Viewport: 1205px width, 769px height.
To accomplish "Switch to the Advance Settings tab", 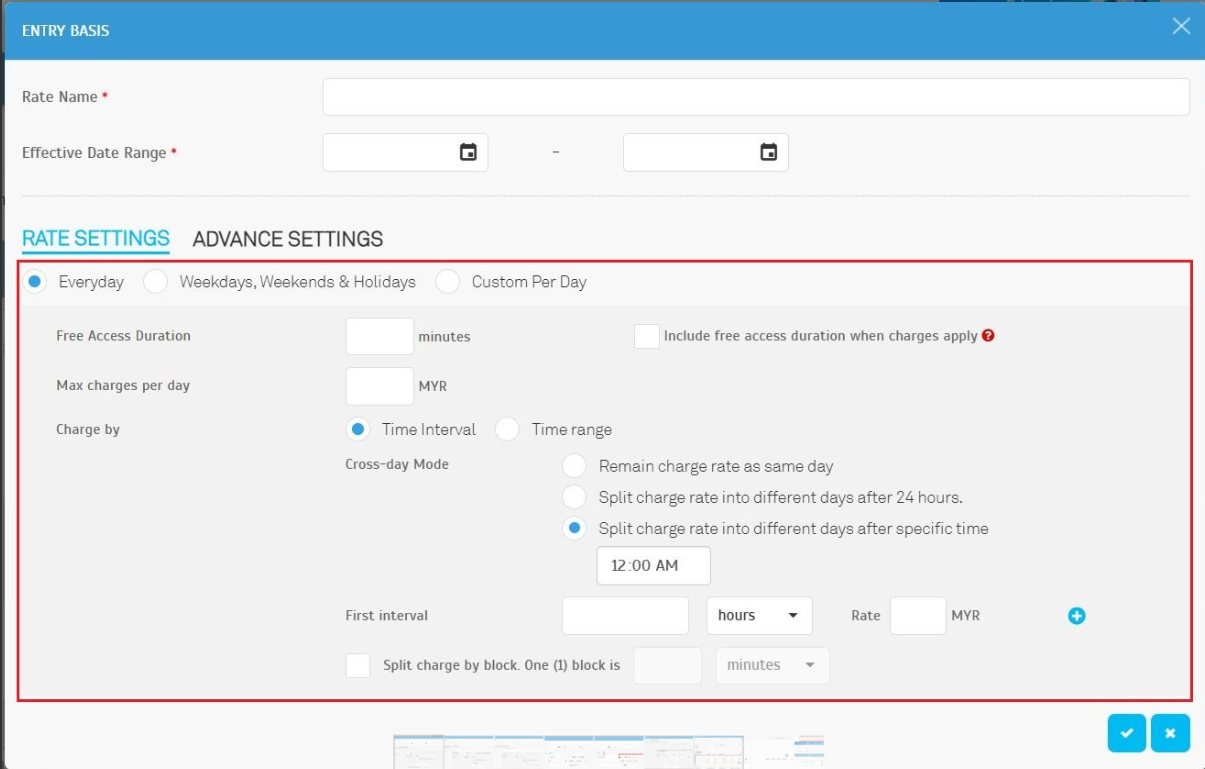I will tap(287, 239).
